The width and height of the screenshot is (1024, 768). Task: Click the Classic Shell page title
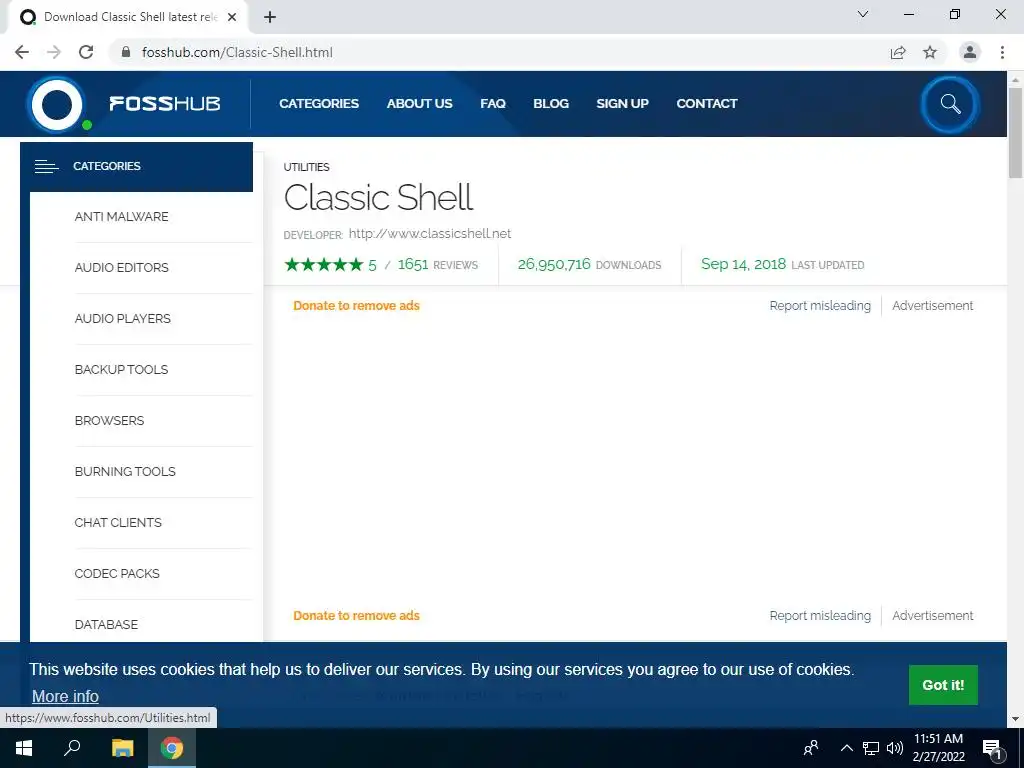379,197
